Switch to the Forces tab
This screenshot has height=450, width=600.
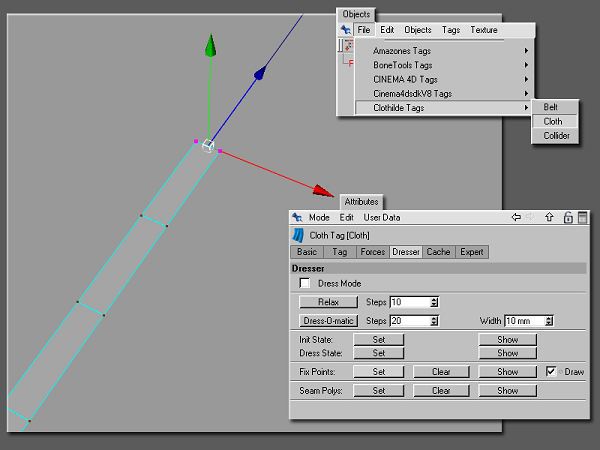pyautogui.click(x=373, y=252)
